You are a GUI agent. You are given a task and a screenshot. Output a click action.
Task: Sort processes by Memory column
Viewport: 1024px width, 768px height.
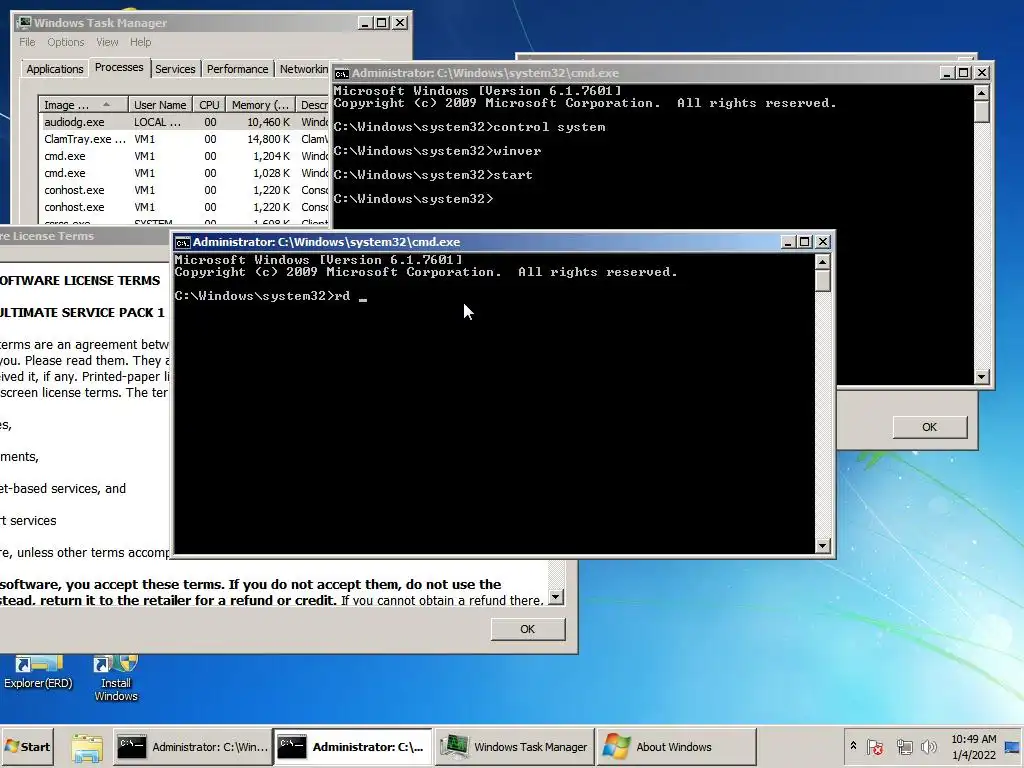260,104
